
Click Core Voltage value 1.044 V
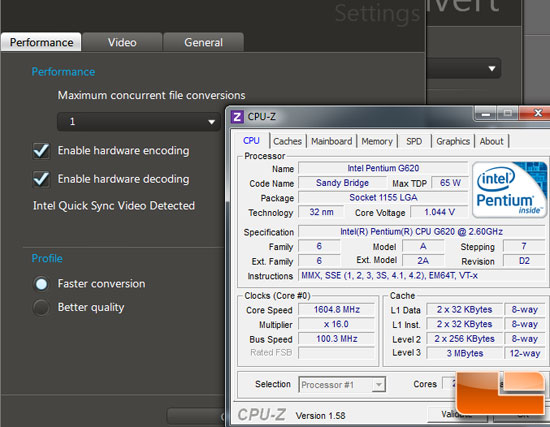click(440, 212)
